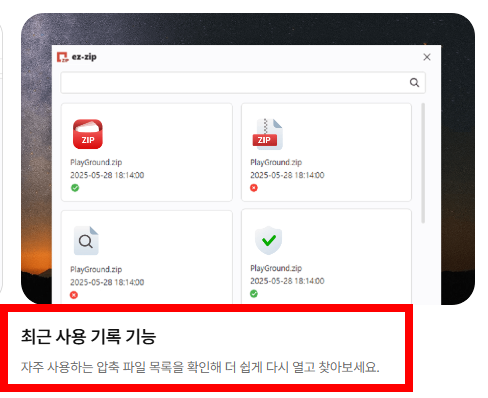Click the green success status under red ZIP card
The height and width of the screenshot is (398, 488).
click(x=75, y=188)
